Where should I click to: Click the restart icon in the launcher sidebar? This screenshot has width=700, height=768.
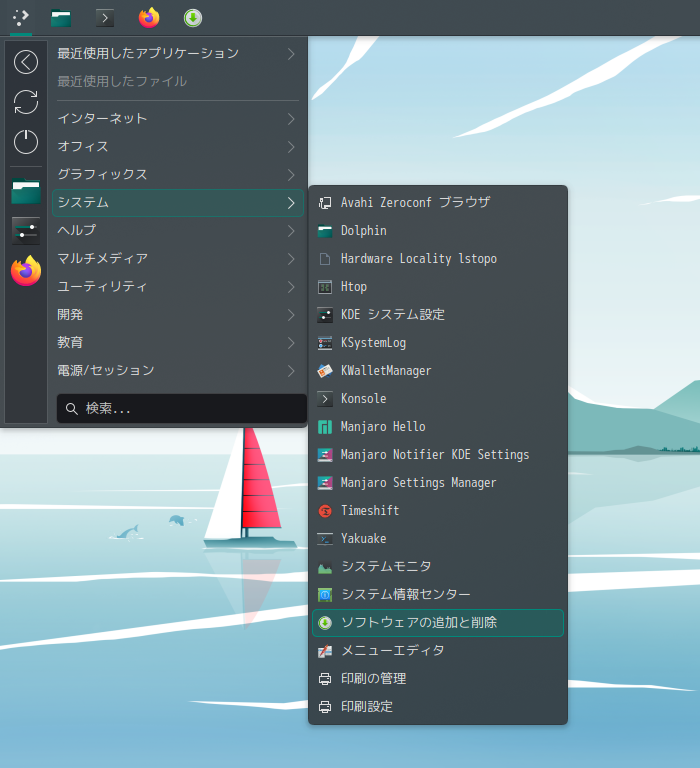[x=26, y=102]
